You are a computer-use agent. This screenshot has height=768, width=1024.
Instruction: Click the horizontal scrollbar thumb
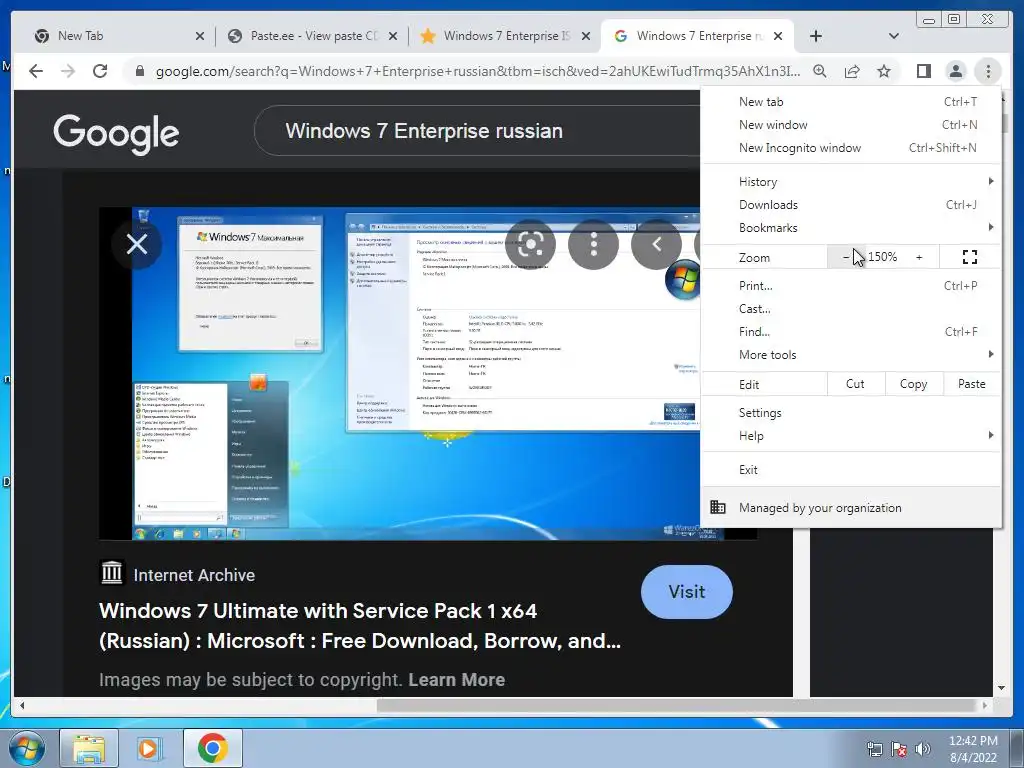coord(678,705)
